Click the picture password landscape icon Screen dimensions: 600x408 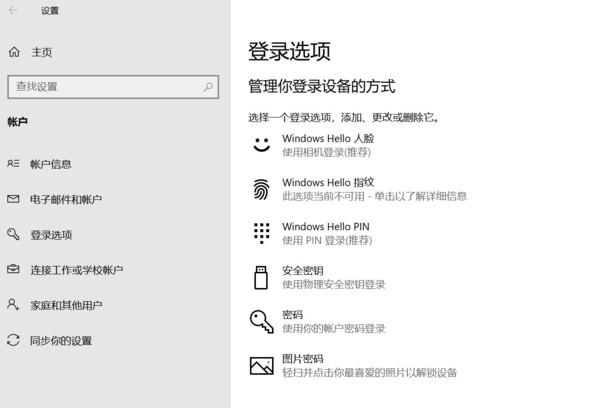coord(262,366)
